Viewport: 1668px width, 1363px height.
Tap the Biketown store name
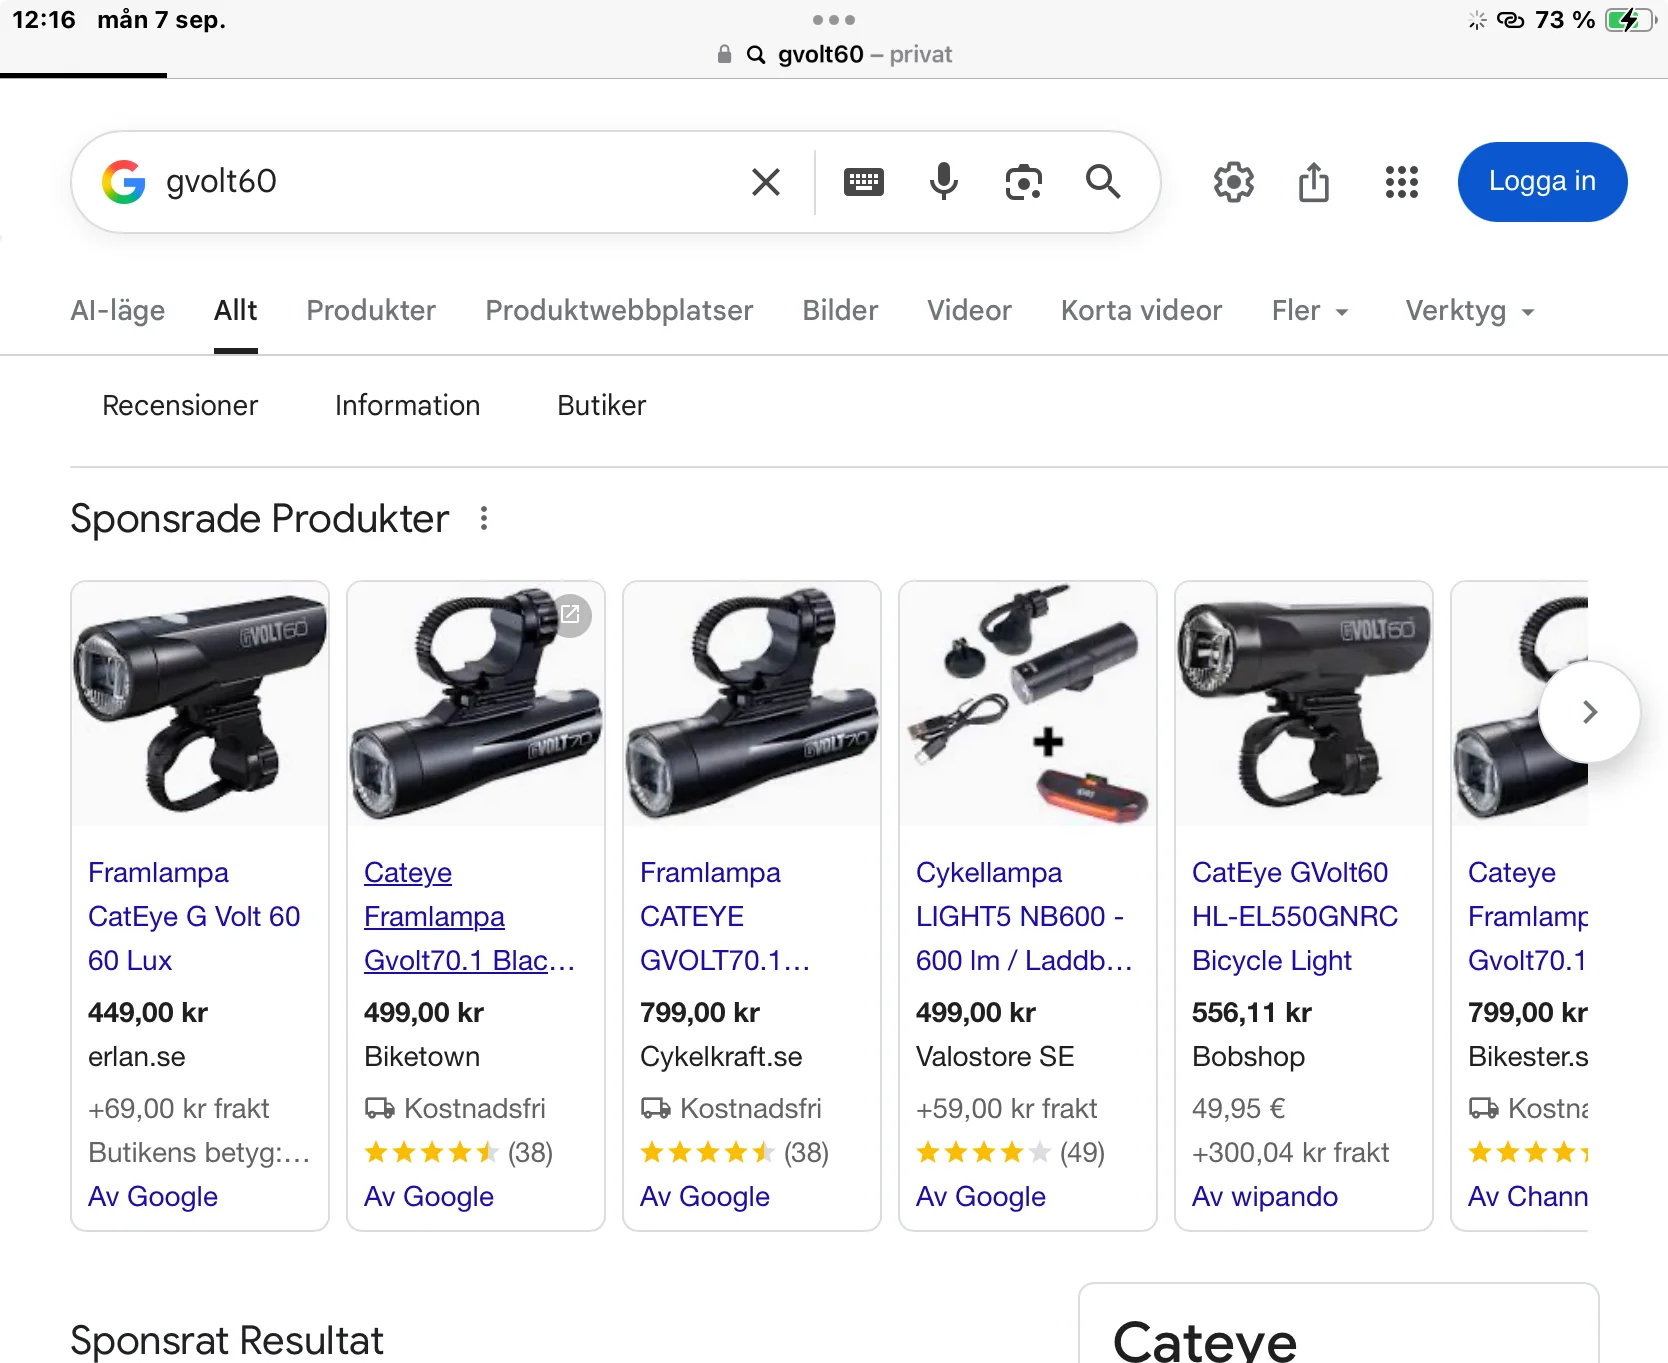[x=422, y=1056]
